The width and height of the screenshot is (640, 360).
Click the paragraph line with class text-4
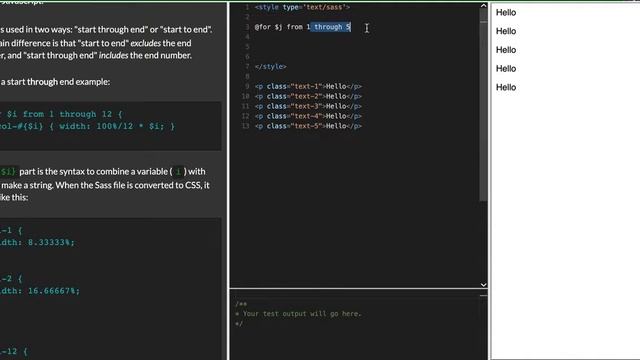click(308, 116)
